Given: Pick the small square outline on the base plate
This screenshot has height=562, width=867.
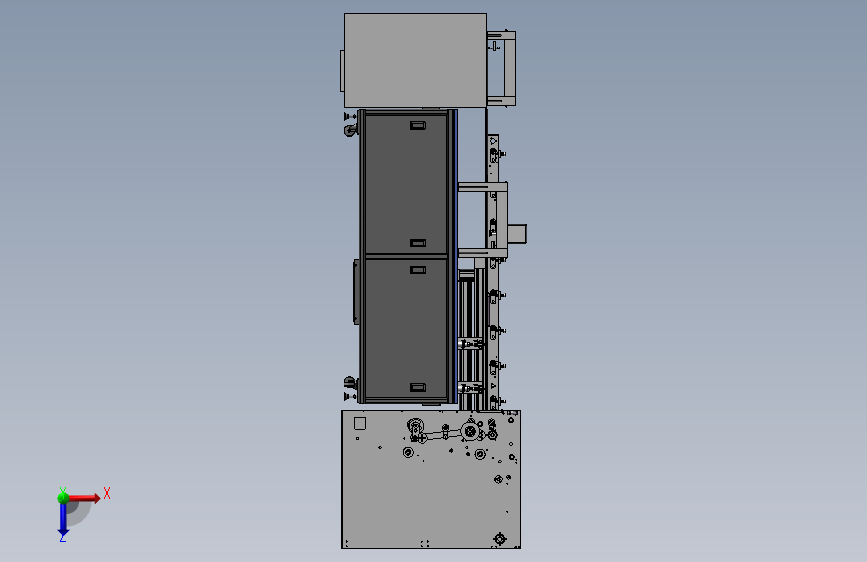Looking at the screenshot, I should click(x=360, y=424).
